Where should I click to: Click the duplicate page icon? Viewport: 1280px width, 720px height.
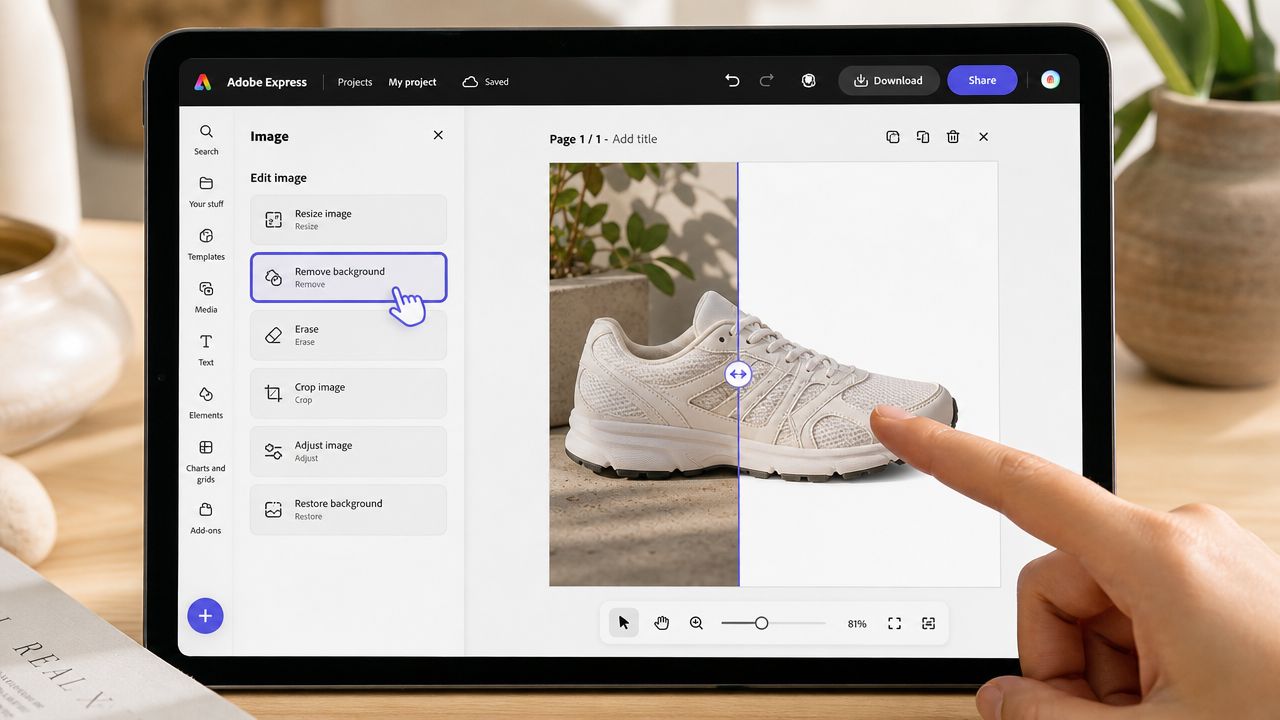(923, 137)
